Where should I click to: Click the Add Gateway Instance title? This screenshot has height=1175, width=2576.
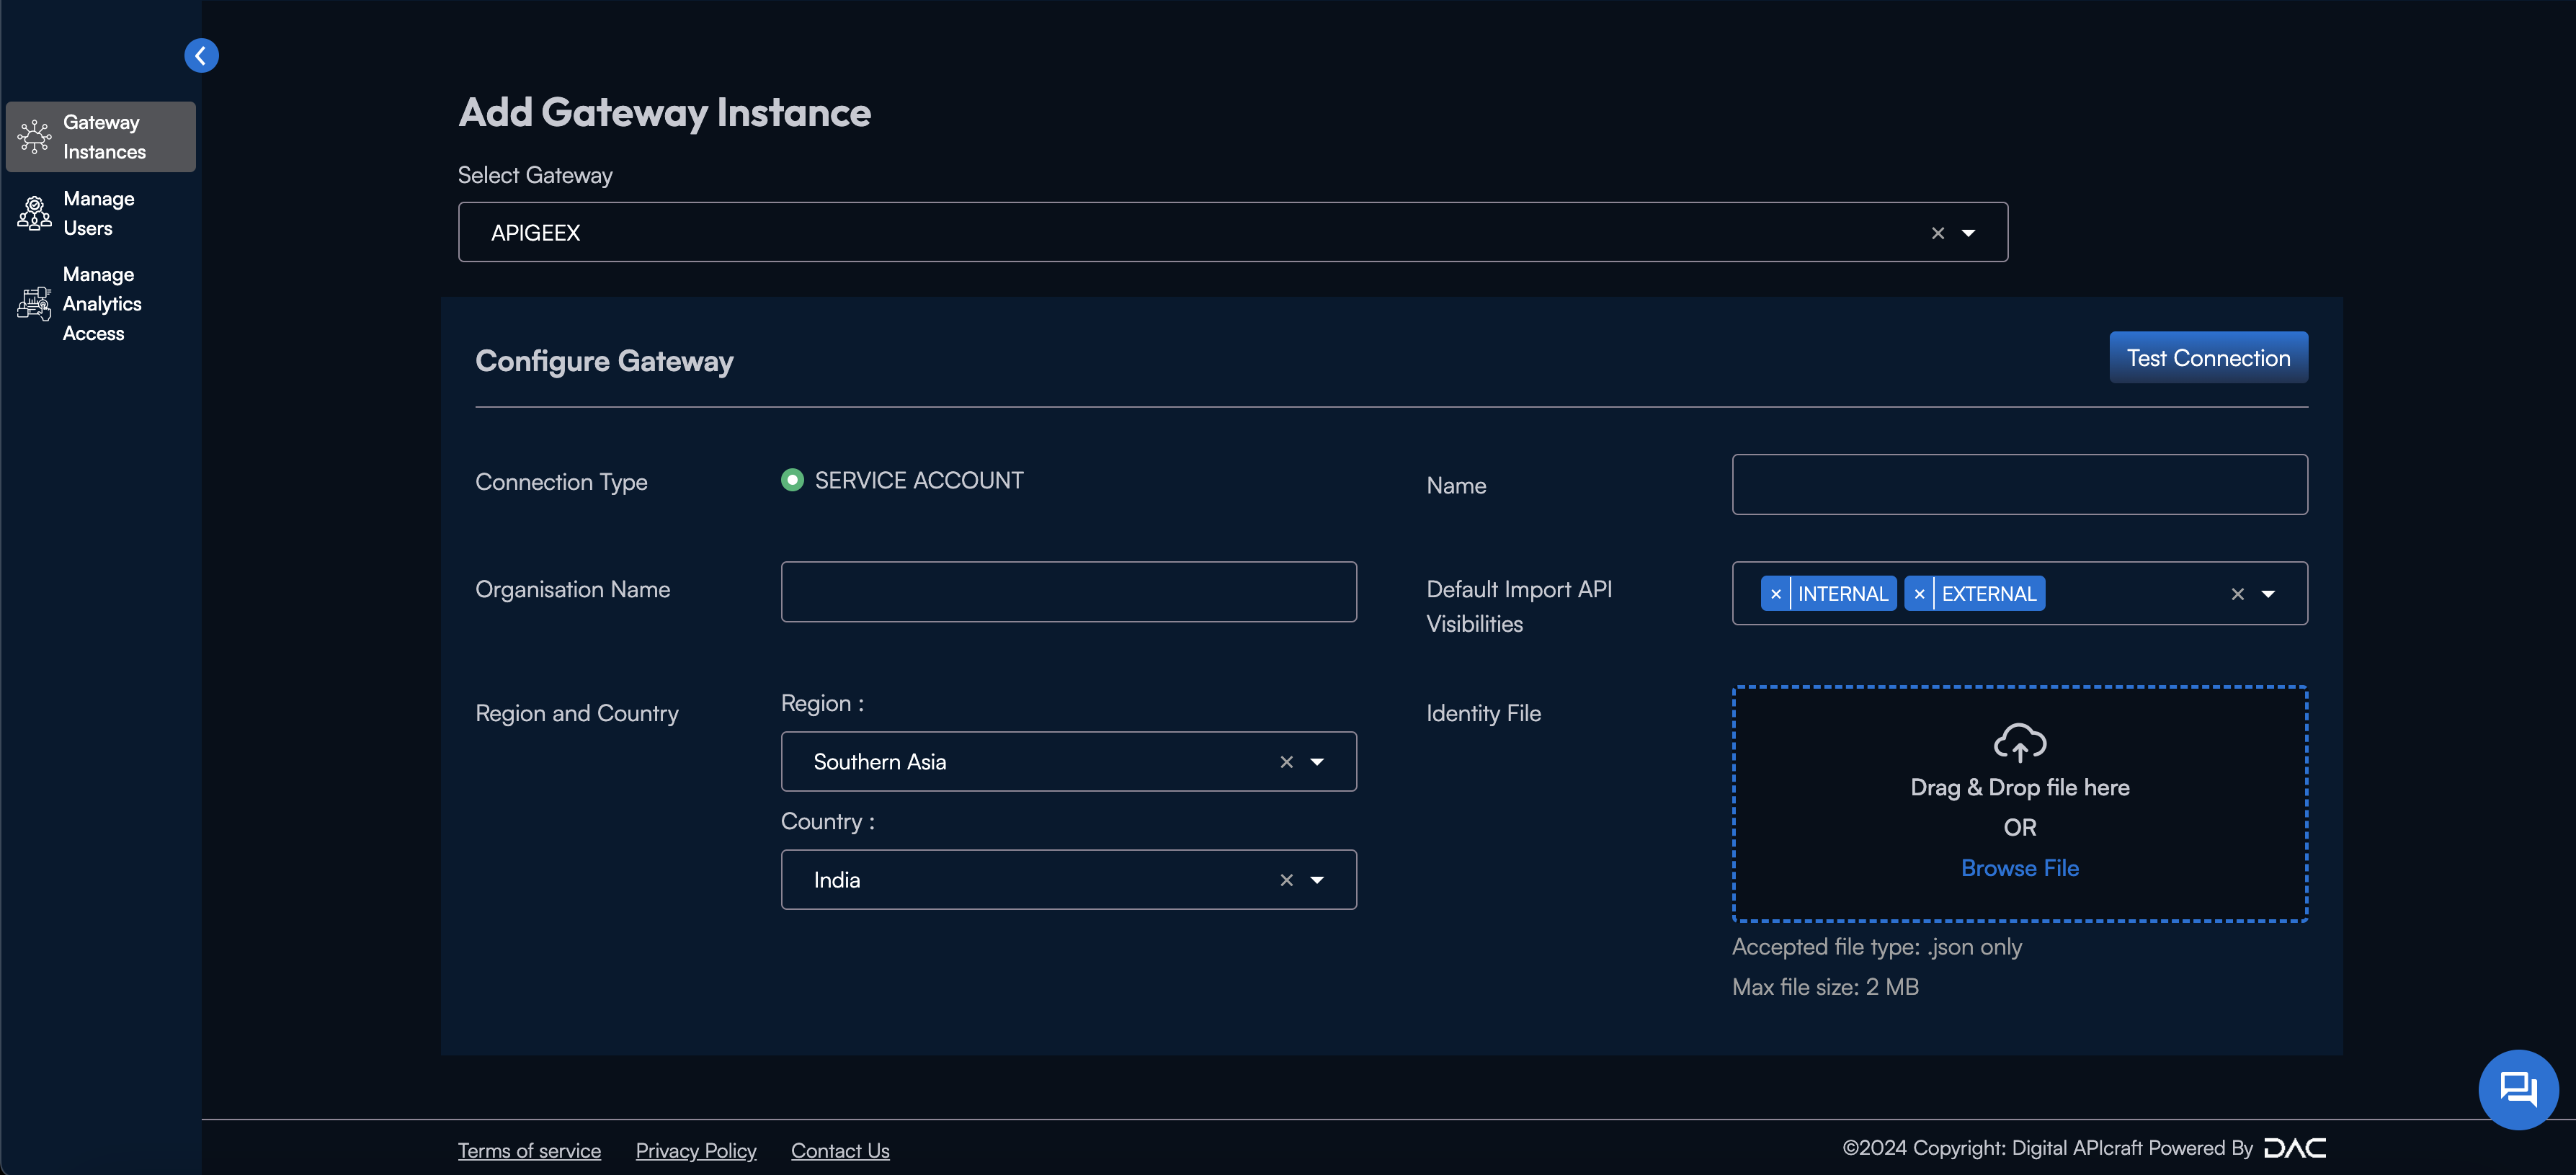click(664, 113)
